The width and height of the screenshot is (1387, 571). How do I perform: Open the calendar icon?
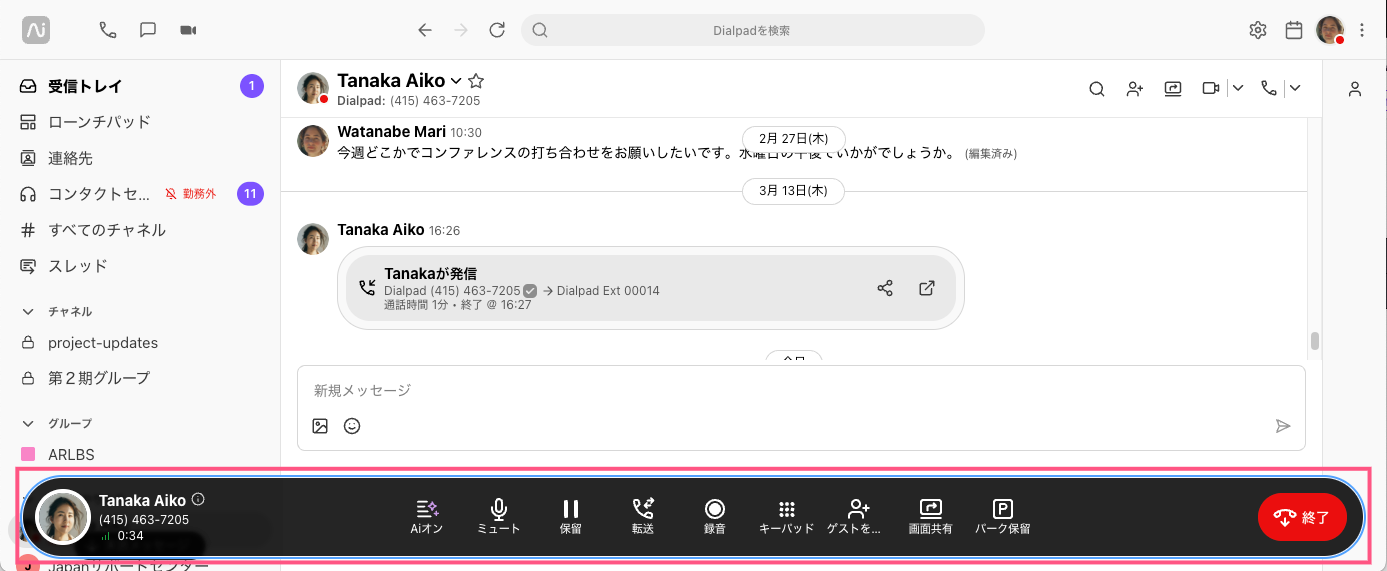(1294, 30)
